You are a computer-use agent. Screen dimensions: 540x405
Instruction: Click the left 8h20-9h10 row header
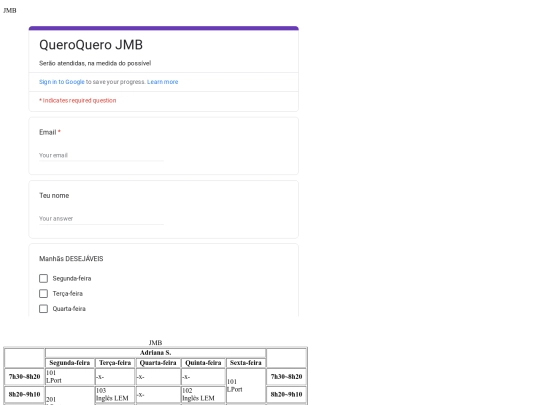24,394
